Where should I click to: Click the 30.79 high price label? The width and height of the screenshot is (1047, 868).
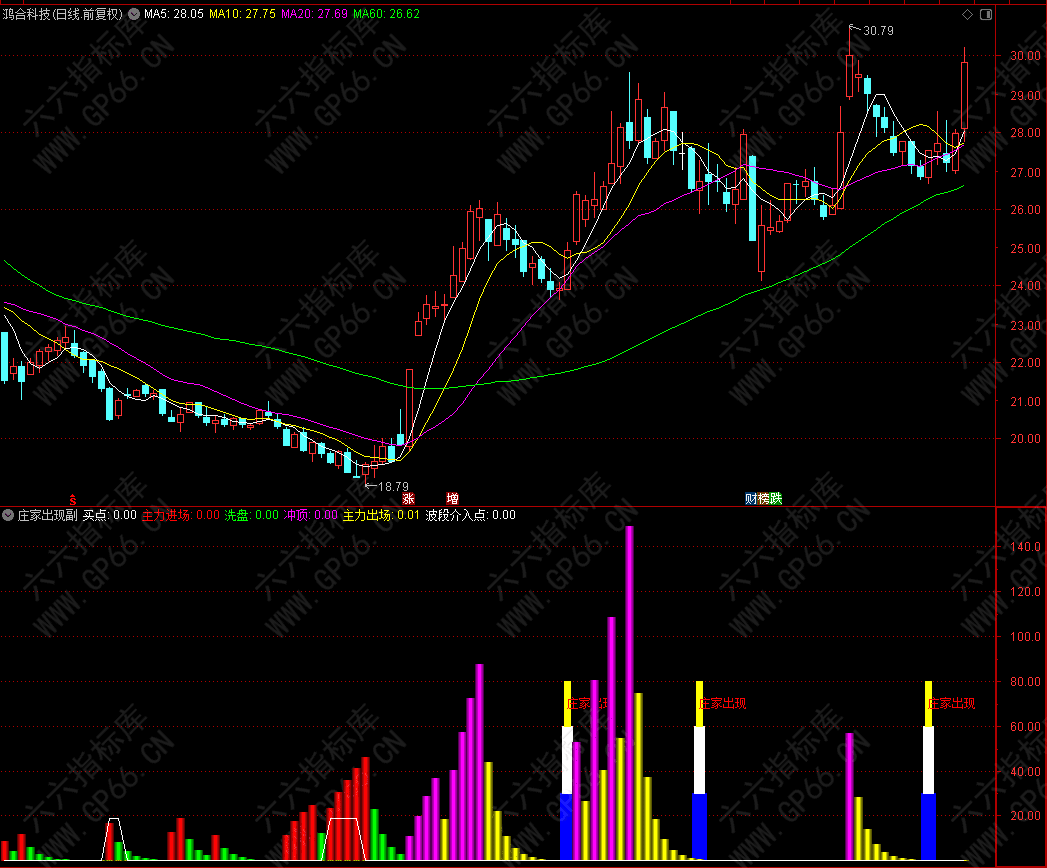(x=878, y=31)
